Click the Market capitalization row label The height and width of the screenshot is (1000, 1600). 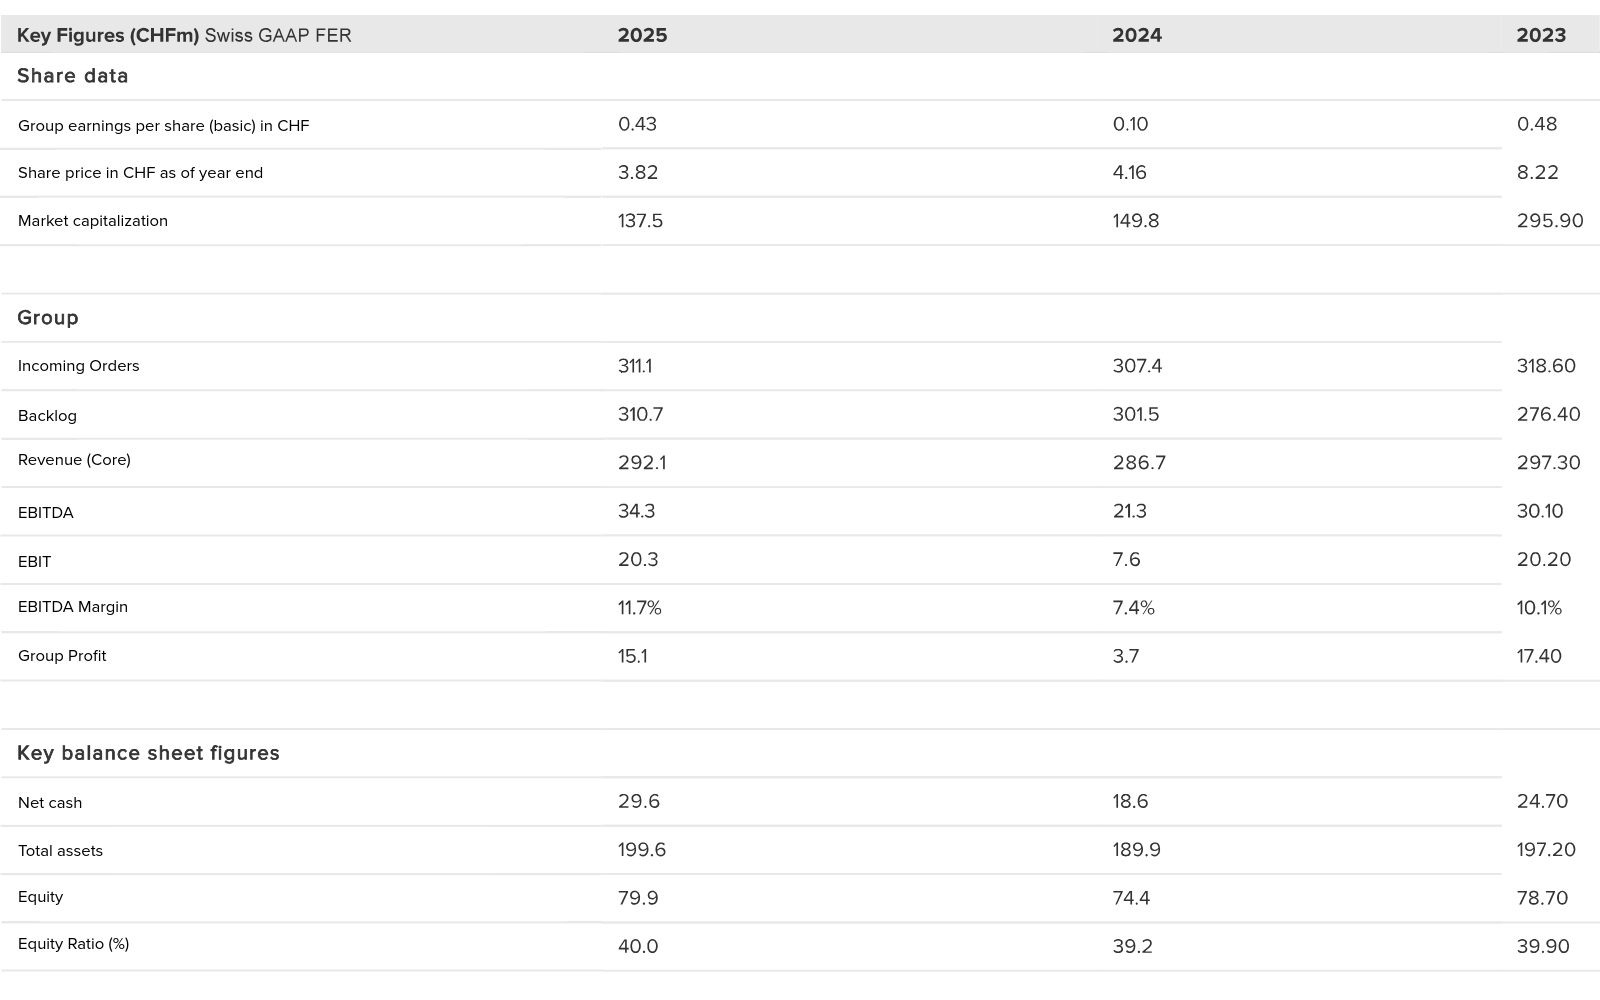[93, 221]
